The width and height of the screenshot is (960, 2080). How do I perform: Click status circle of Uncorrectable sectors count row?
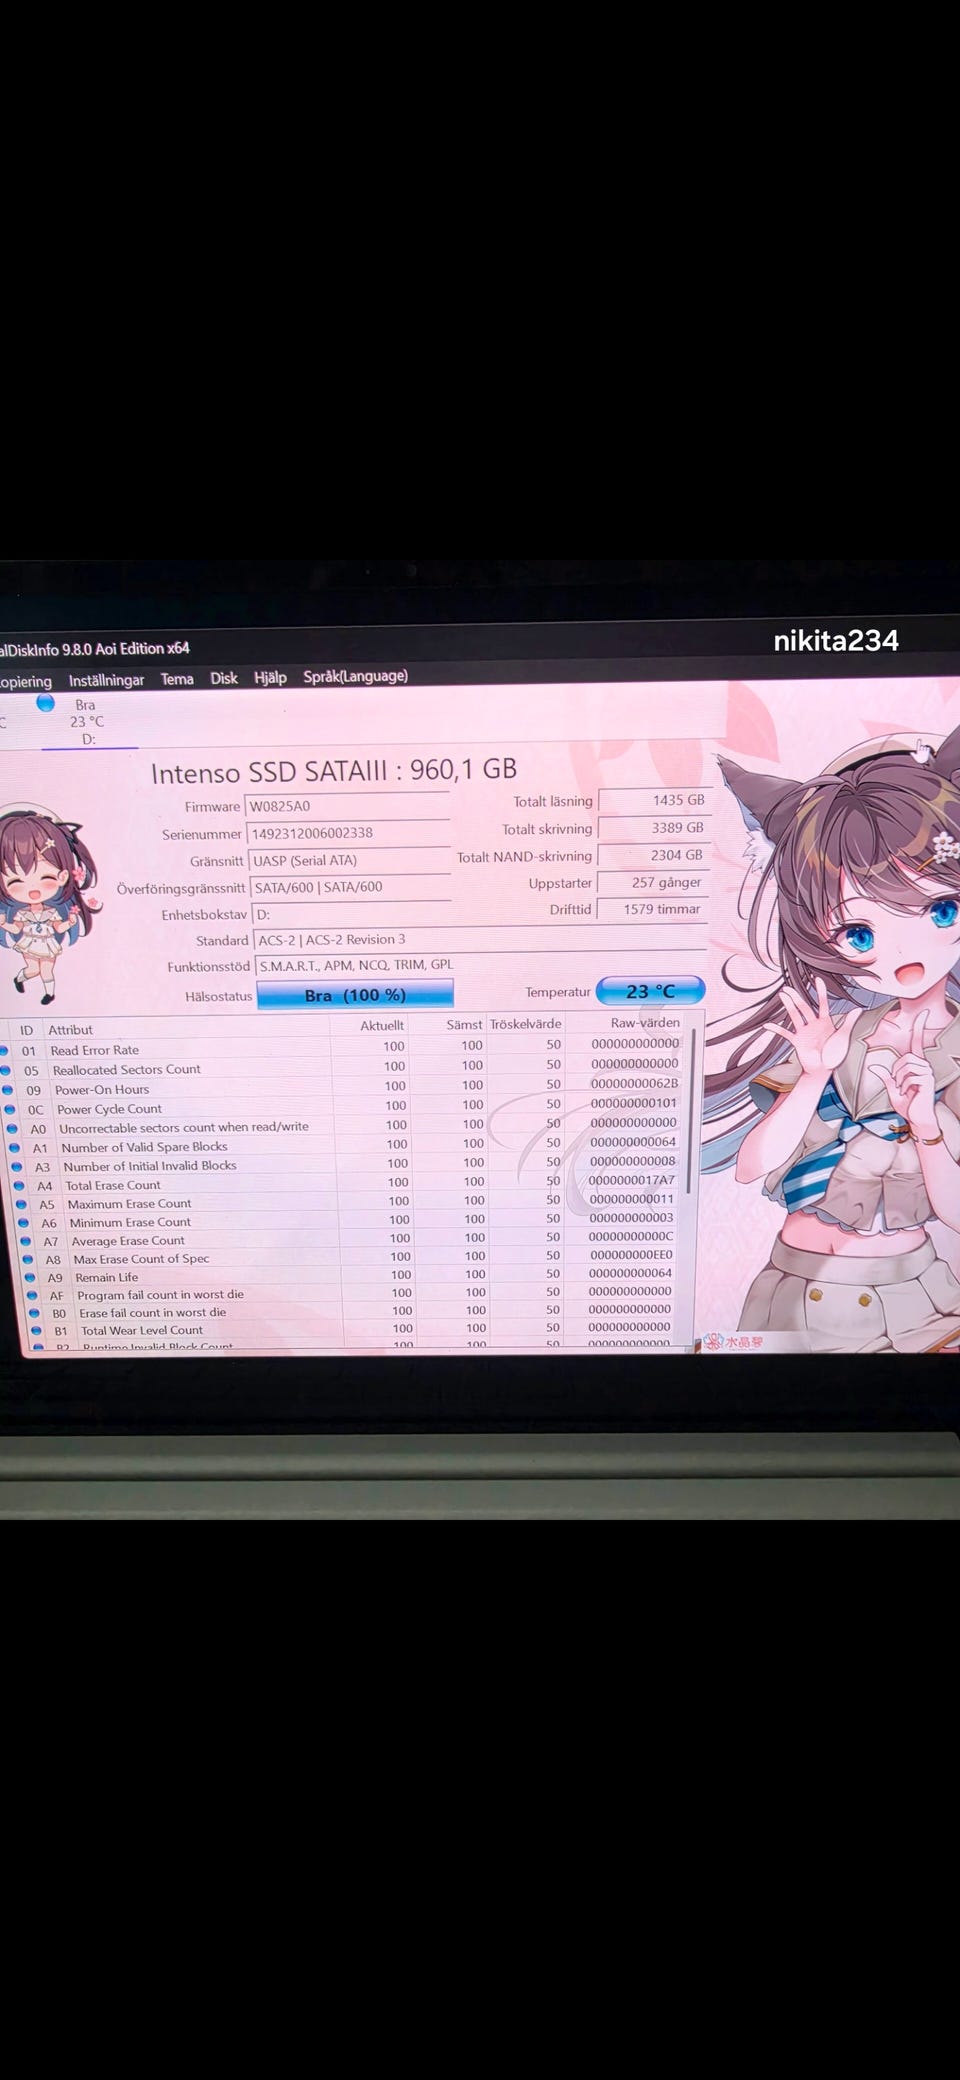[x=11, y=1128]
